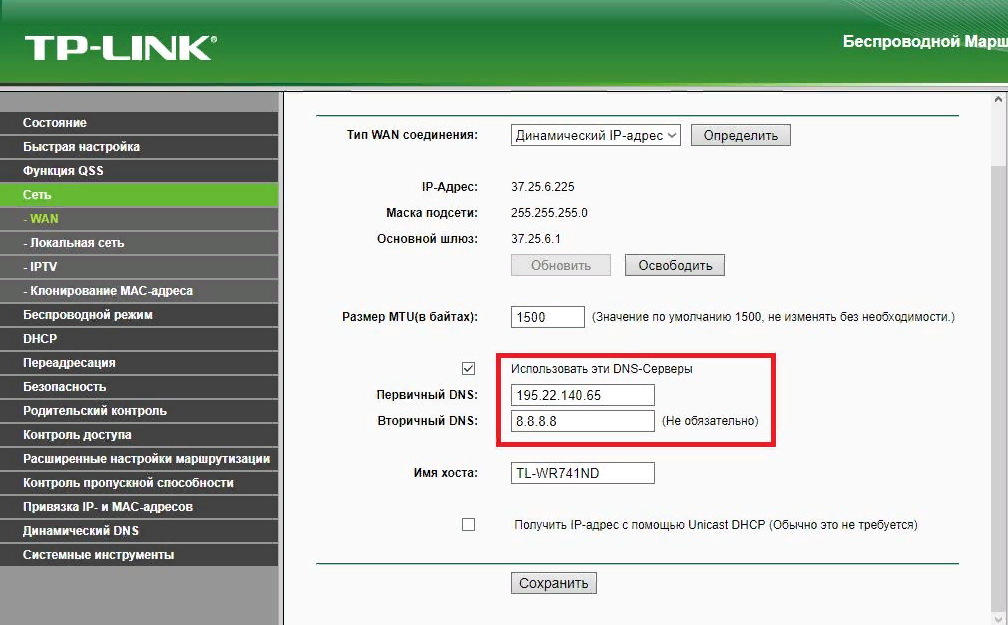Expand the DHCP menu section
The image size is (1008, 625).
pos(40,339)
